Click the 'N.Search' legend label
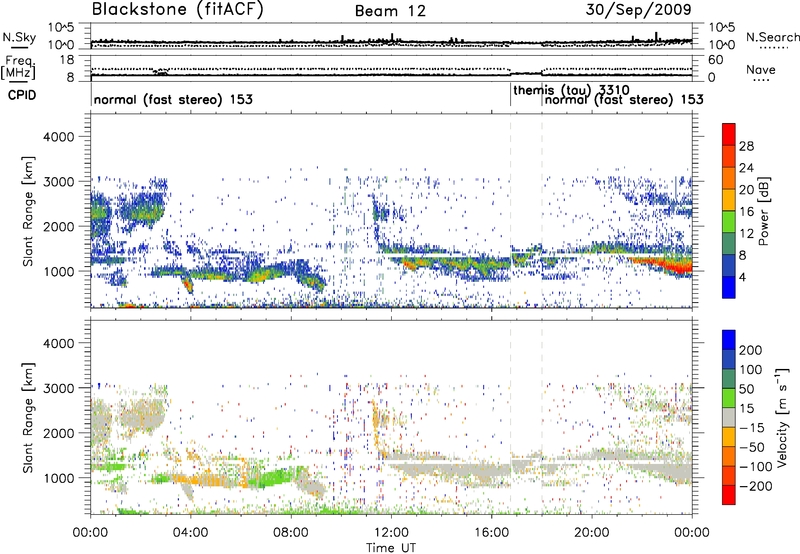 pos(773,37)
